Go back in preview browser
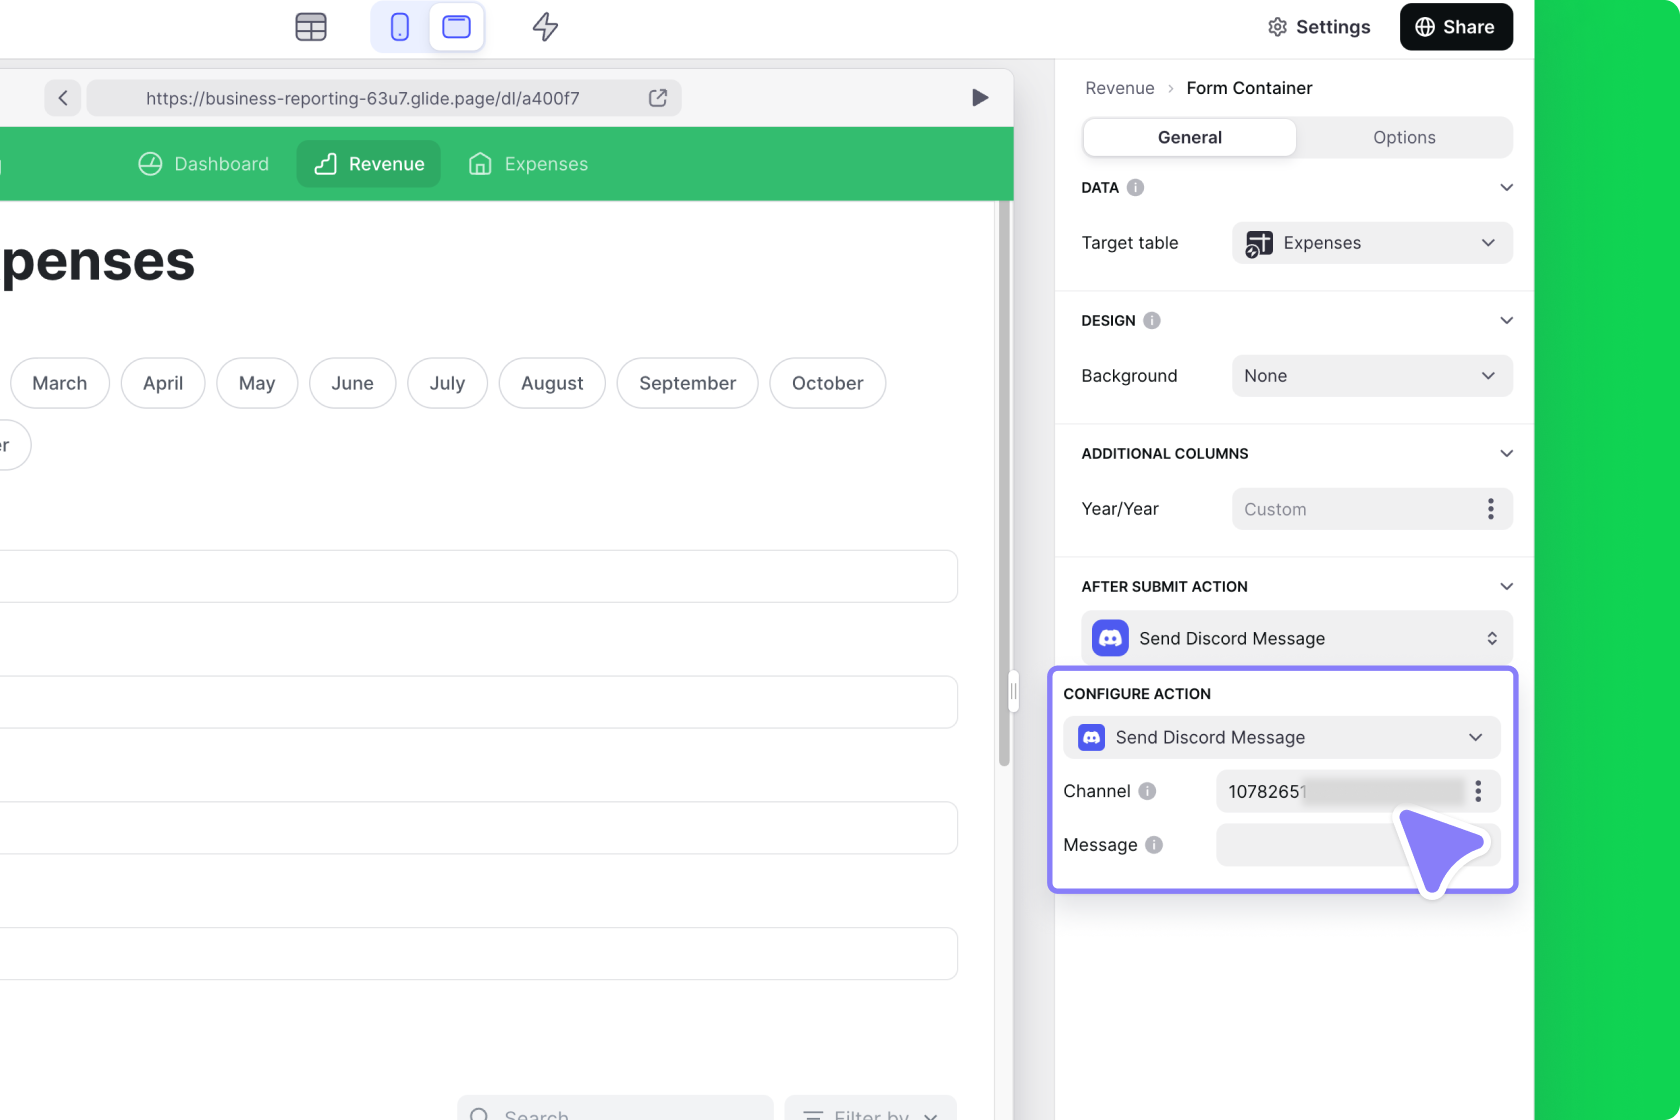The image size is (1680, 1120). [63, 98]
